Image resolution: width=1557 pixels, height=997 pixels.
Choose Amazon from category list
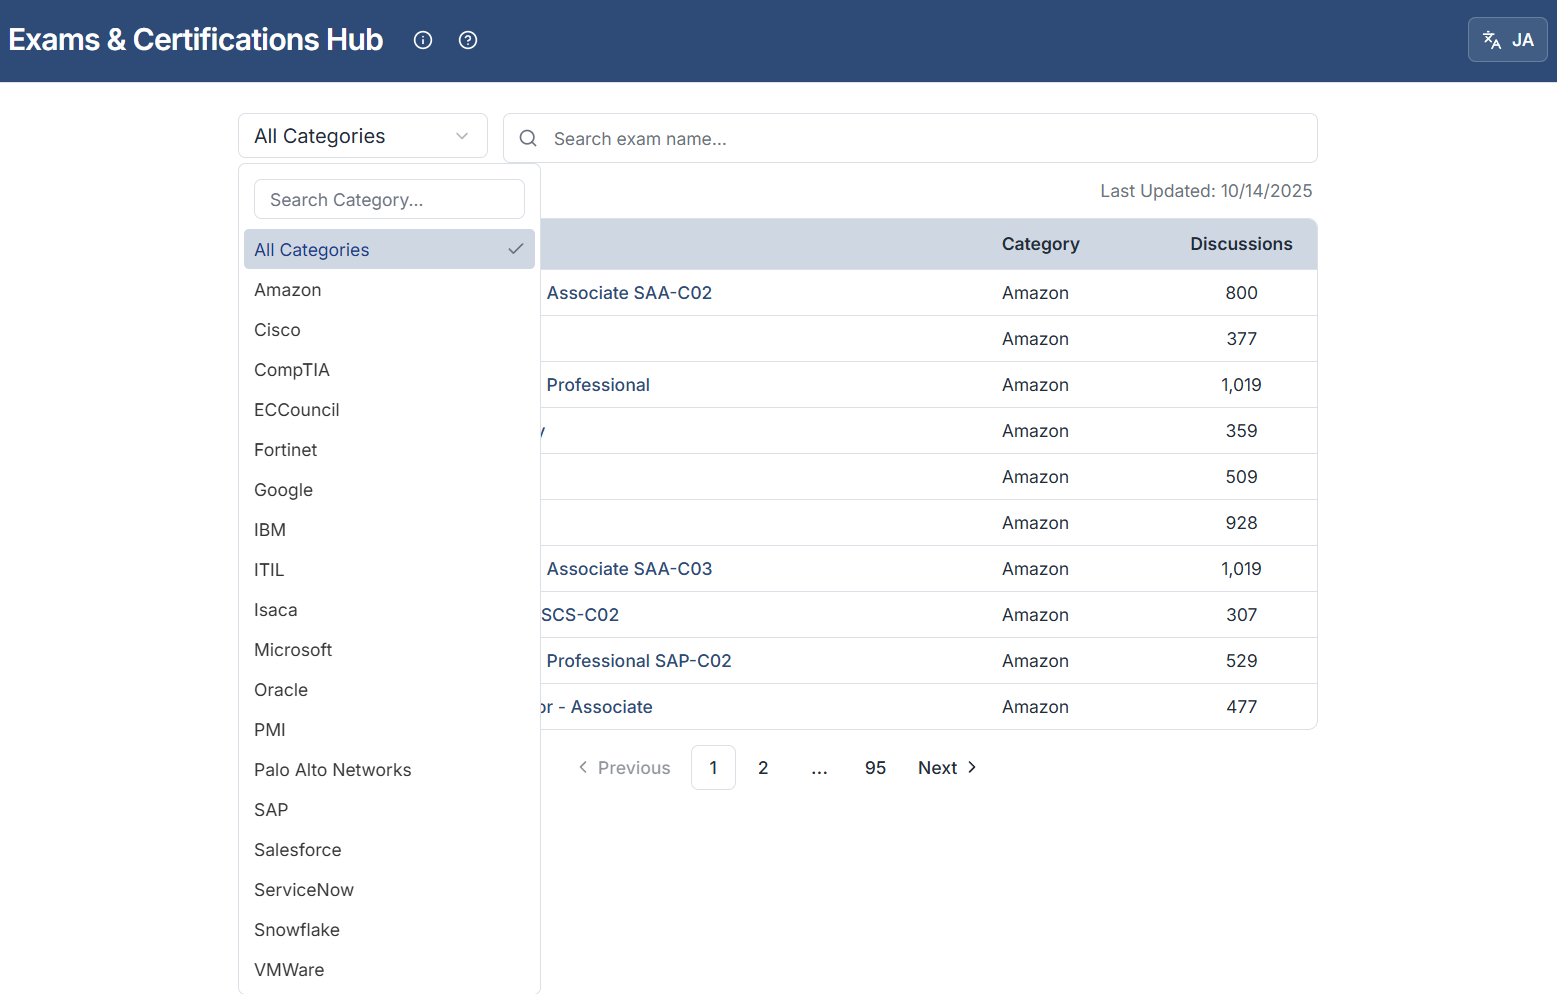(389, 289)
